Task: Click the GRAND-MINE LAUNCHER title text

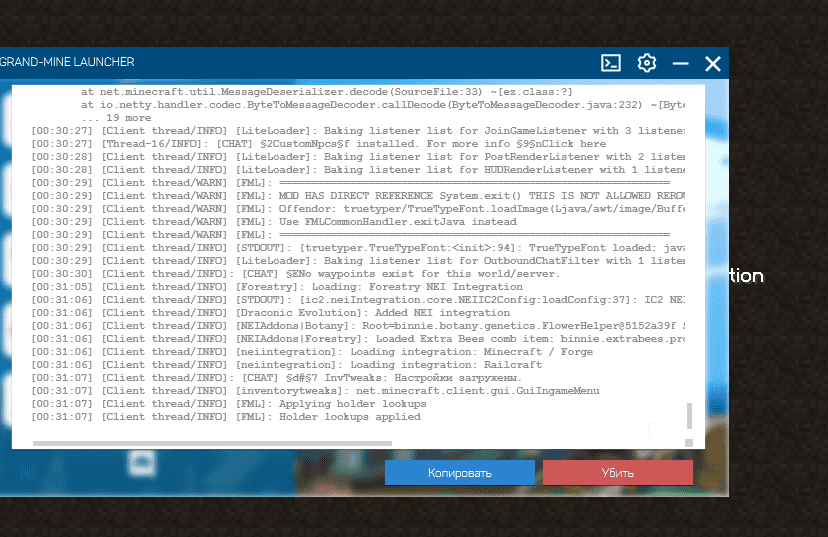Action: click(x=67, y=62)
